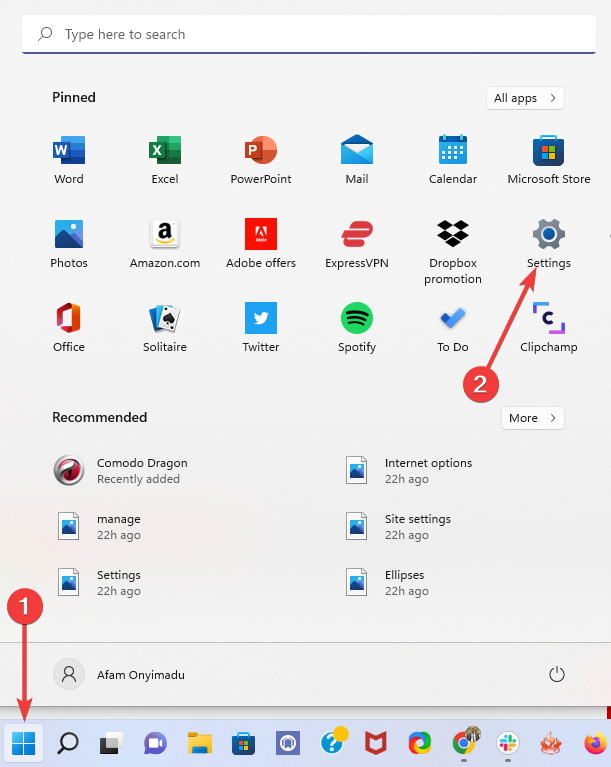611x767 pixels.
Task: Open Microsoft Store from pinned section
Action: click(548, 160)
